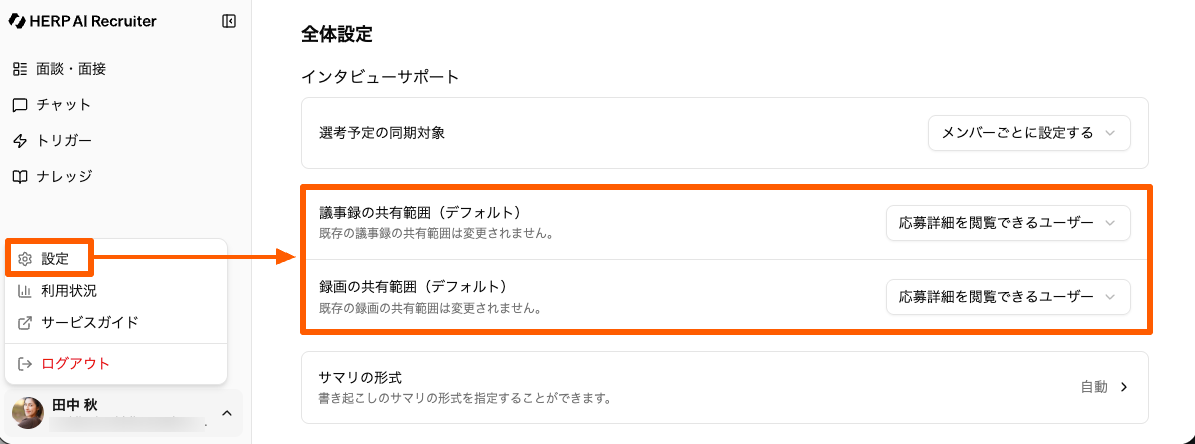The image size is (1195, 444).
Task: Click the サービスガイド external link icon
Action: point(26,323)
